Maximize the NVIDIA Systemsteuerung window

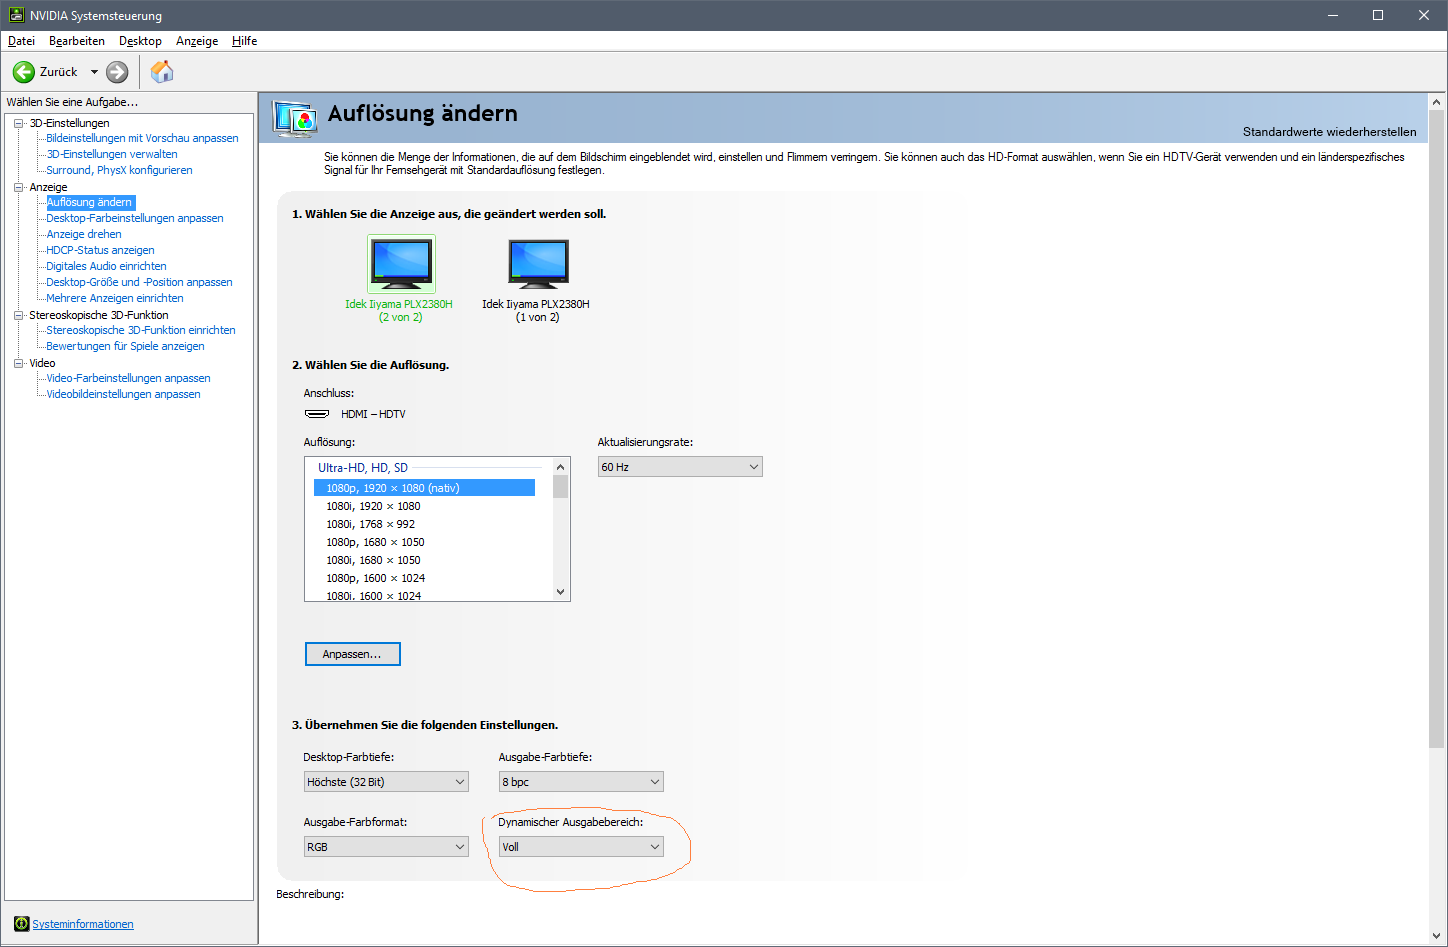pos(1377,15)
